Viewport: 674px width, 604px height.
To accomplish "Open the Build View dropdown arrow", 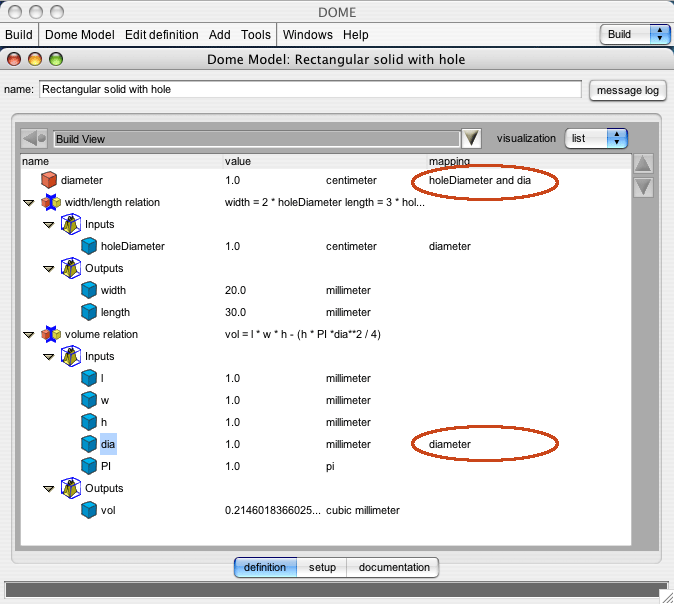I will (472, 138).
